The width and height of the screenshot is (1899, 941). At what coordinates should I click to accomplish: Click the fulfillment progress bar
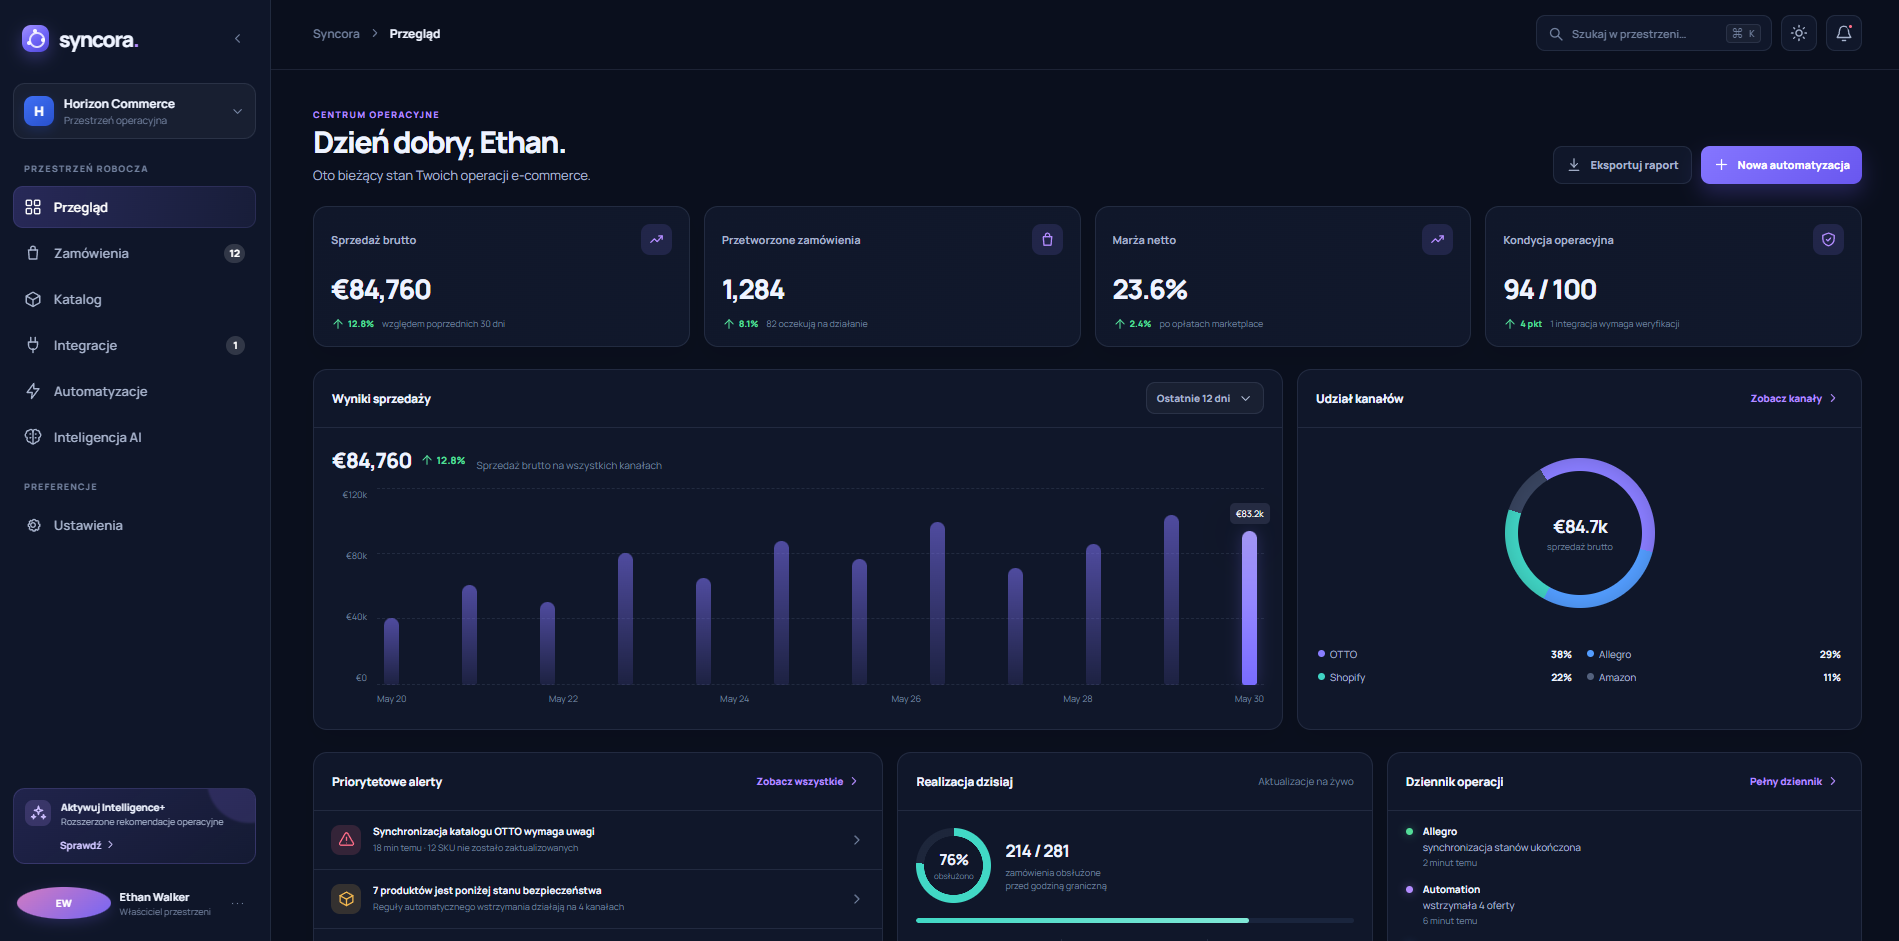point(1134,920)
